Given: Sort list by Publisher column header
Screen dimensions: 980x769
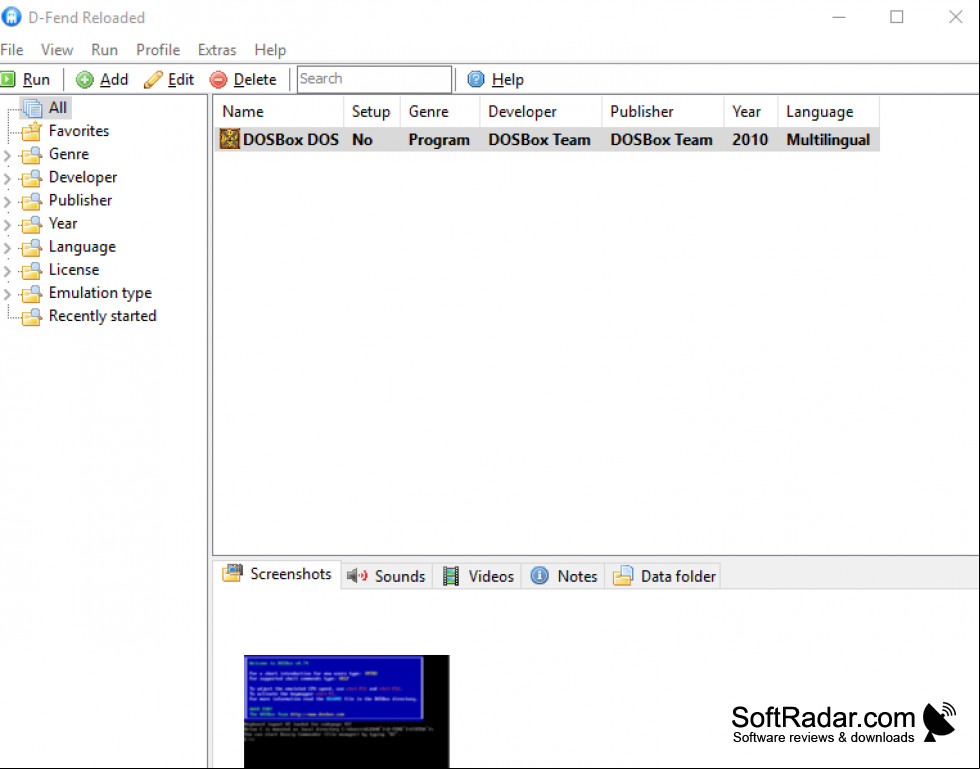Looking at the screenshot, I should point(662,111).
